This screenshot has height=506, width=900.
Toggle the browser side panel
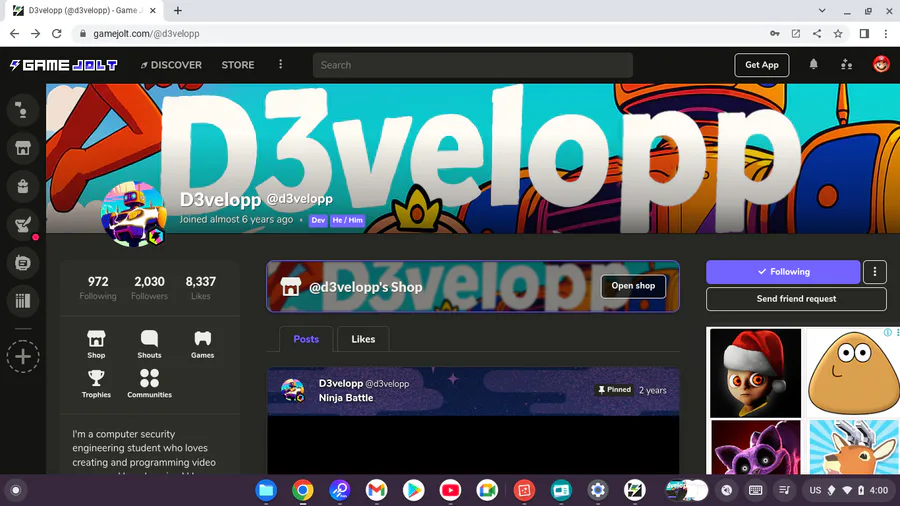864,34
